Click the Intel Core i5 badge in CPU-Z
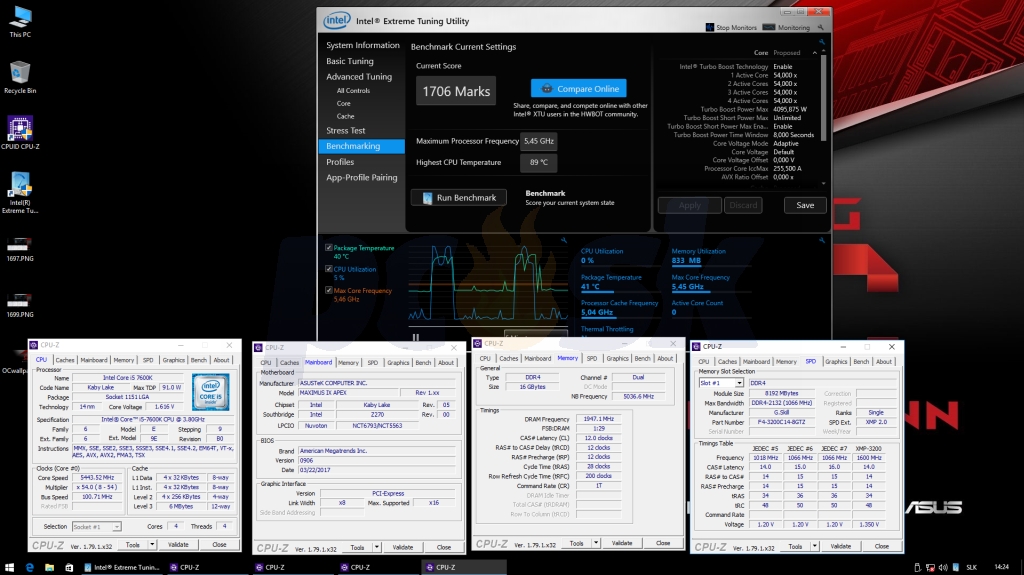This screenshot has width=1024, height=575. click(210, 391)
